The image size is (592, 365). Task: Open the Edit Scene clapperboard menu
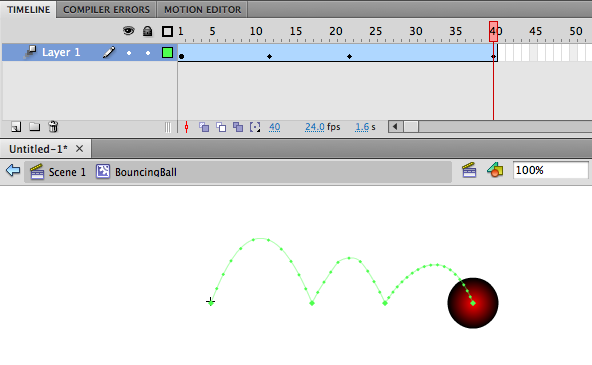[x=469, y=170]
